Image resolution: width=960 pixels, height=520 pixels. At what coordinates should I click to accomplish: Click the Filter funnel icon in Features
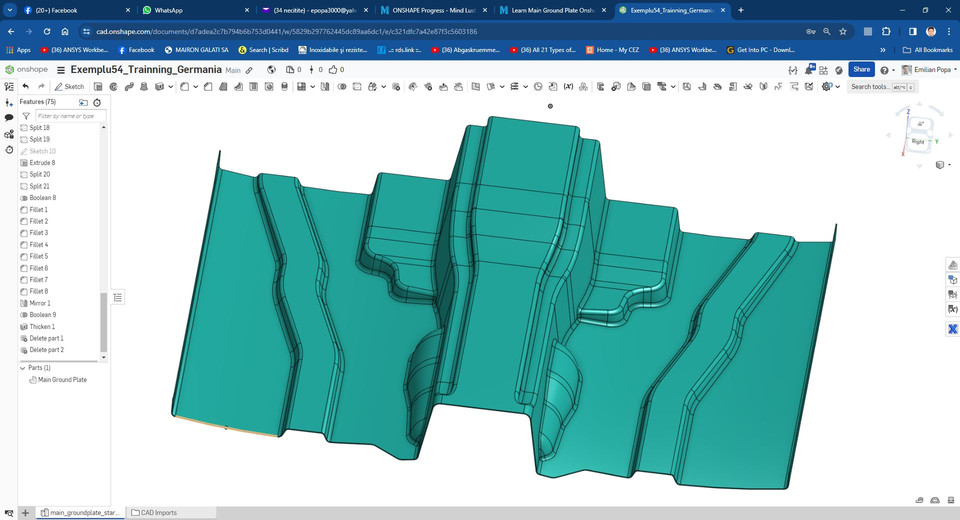(x=26, y=116)
